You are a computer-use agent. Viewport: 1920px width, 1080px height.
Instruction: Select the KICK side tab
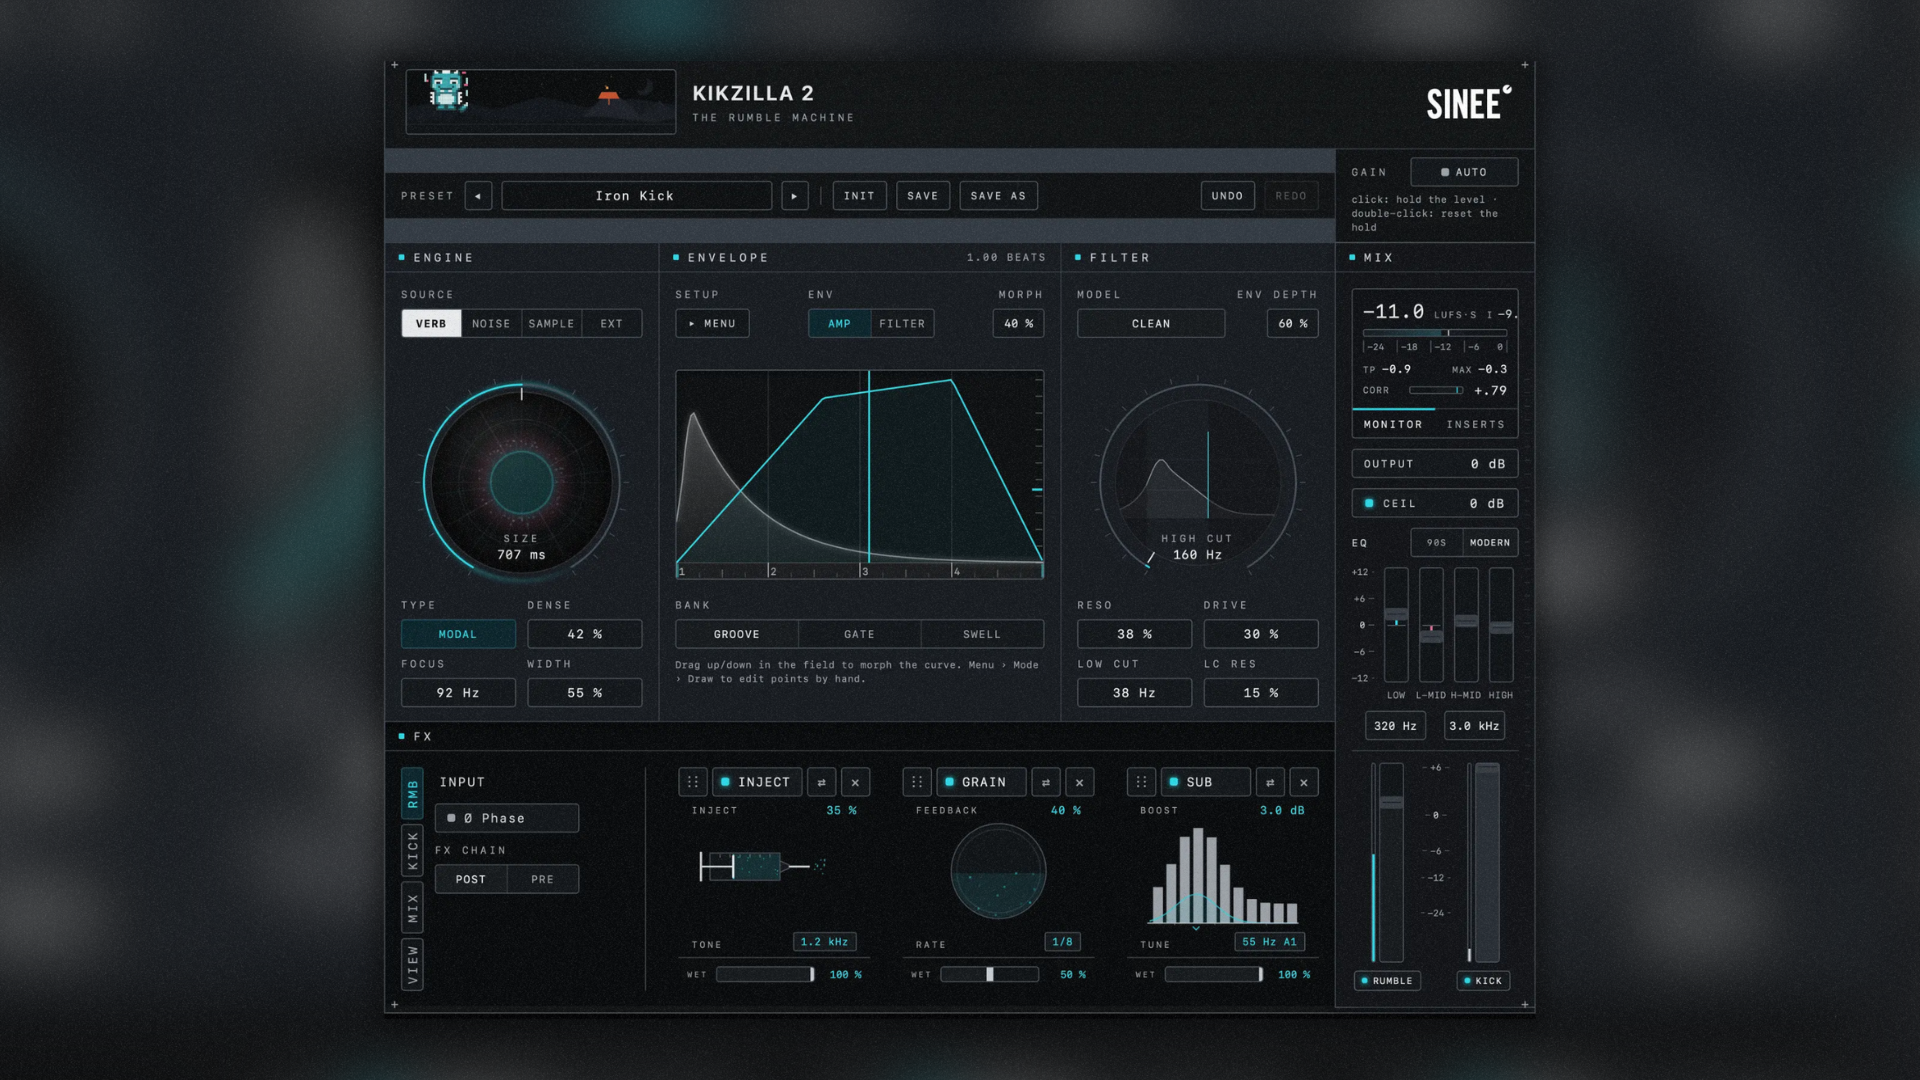click(412, 851)
